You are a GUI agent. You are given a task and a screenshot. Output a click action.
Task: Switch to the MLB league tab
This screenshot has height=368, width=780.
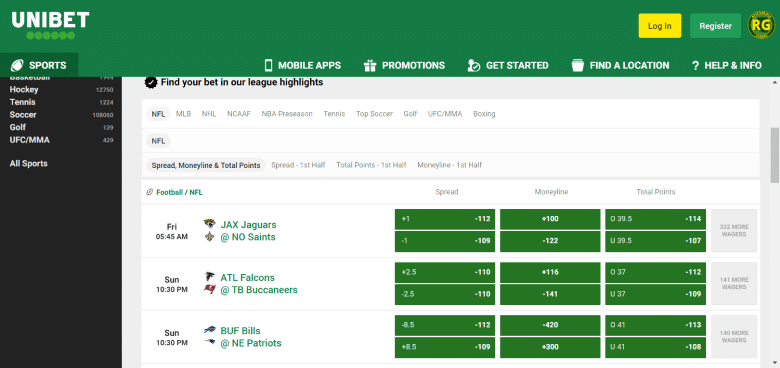184,114
